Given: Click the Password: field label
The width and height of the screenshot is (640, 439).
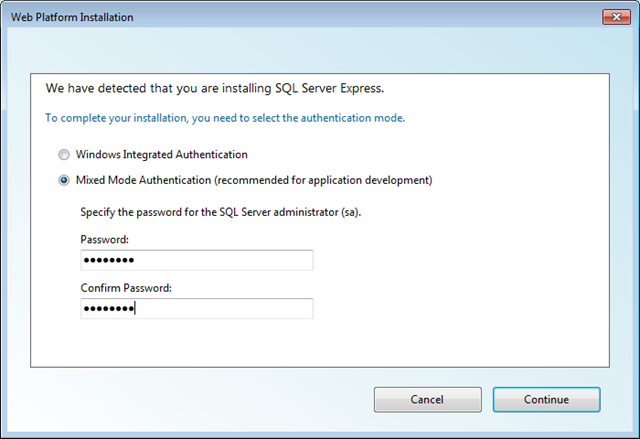Looking at the screenshot, I should pyautogui.click(x=104, y=239).
